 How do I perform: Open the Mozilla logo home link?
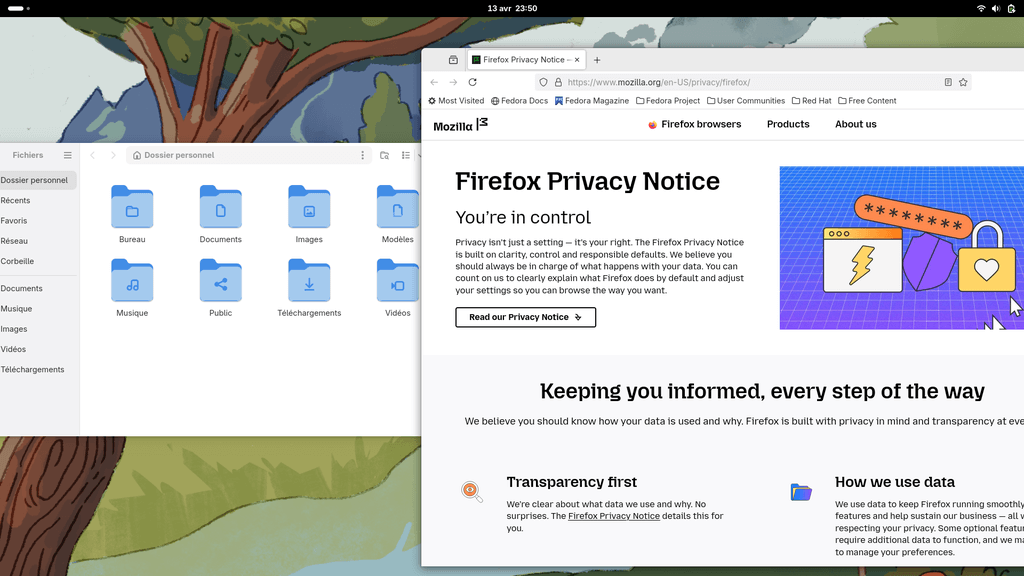click(x=460, y=125)
